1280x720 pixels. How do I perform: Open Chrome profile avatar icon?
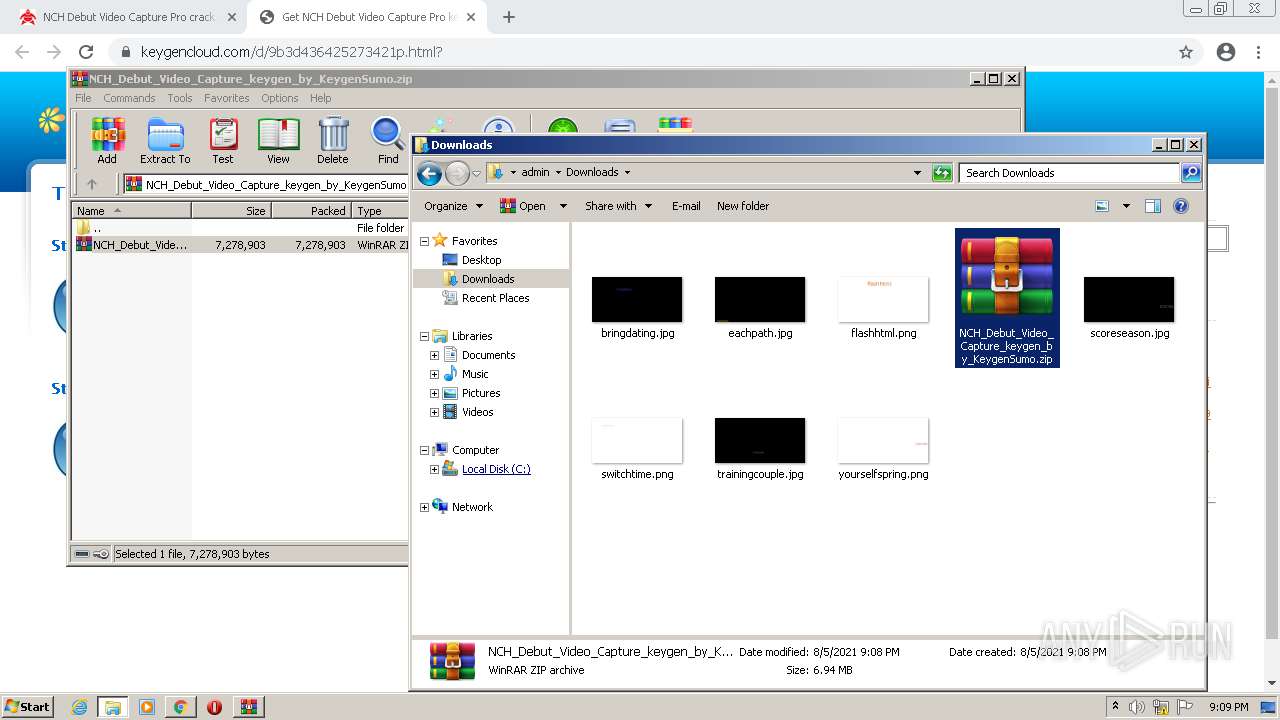pyautogui.click(x=1226, y=52)
